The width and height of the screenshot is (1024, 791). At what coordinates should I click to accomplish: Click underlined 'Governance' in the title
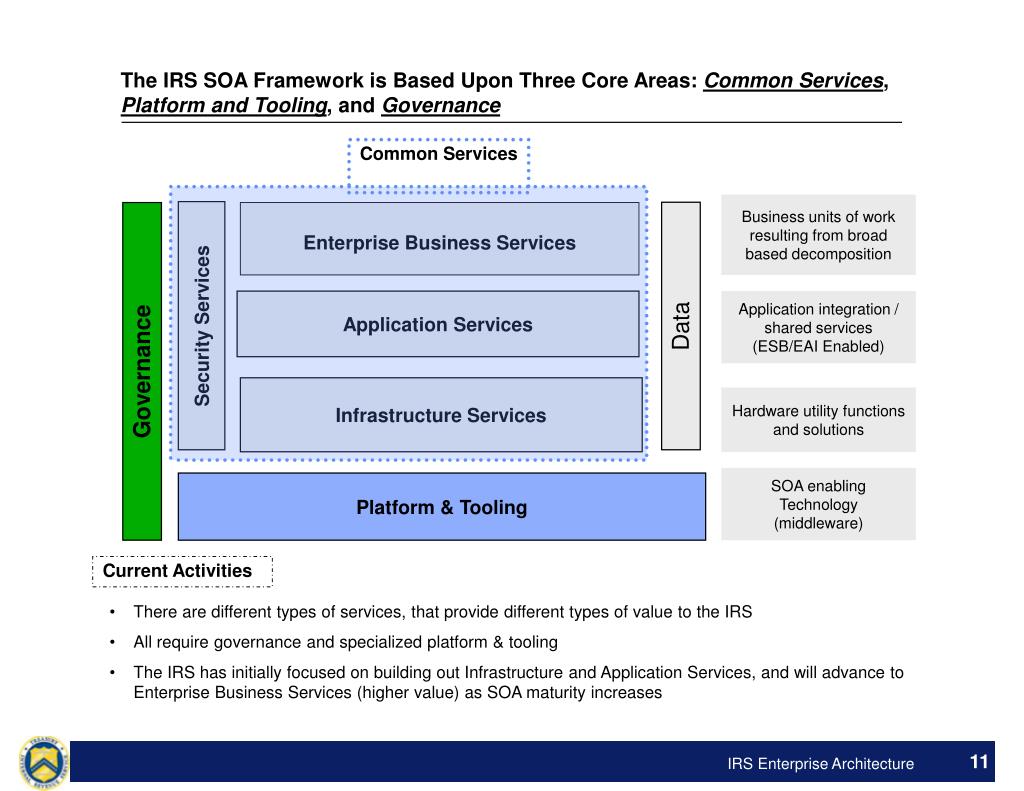[x=441, y=105]
